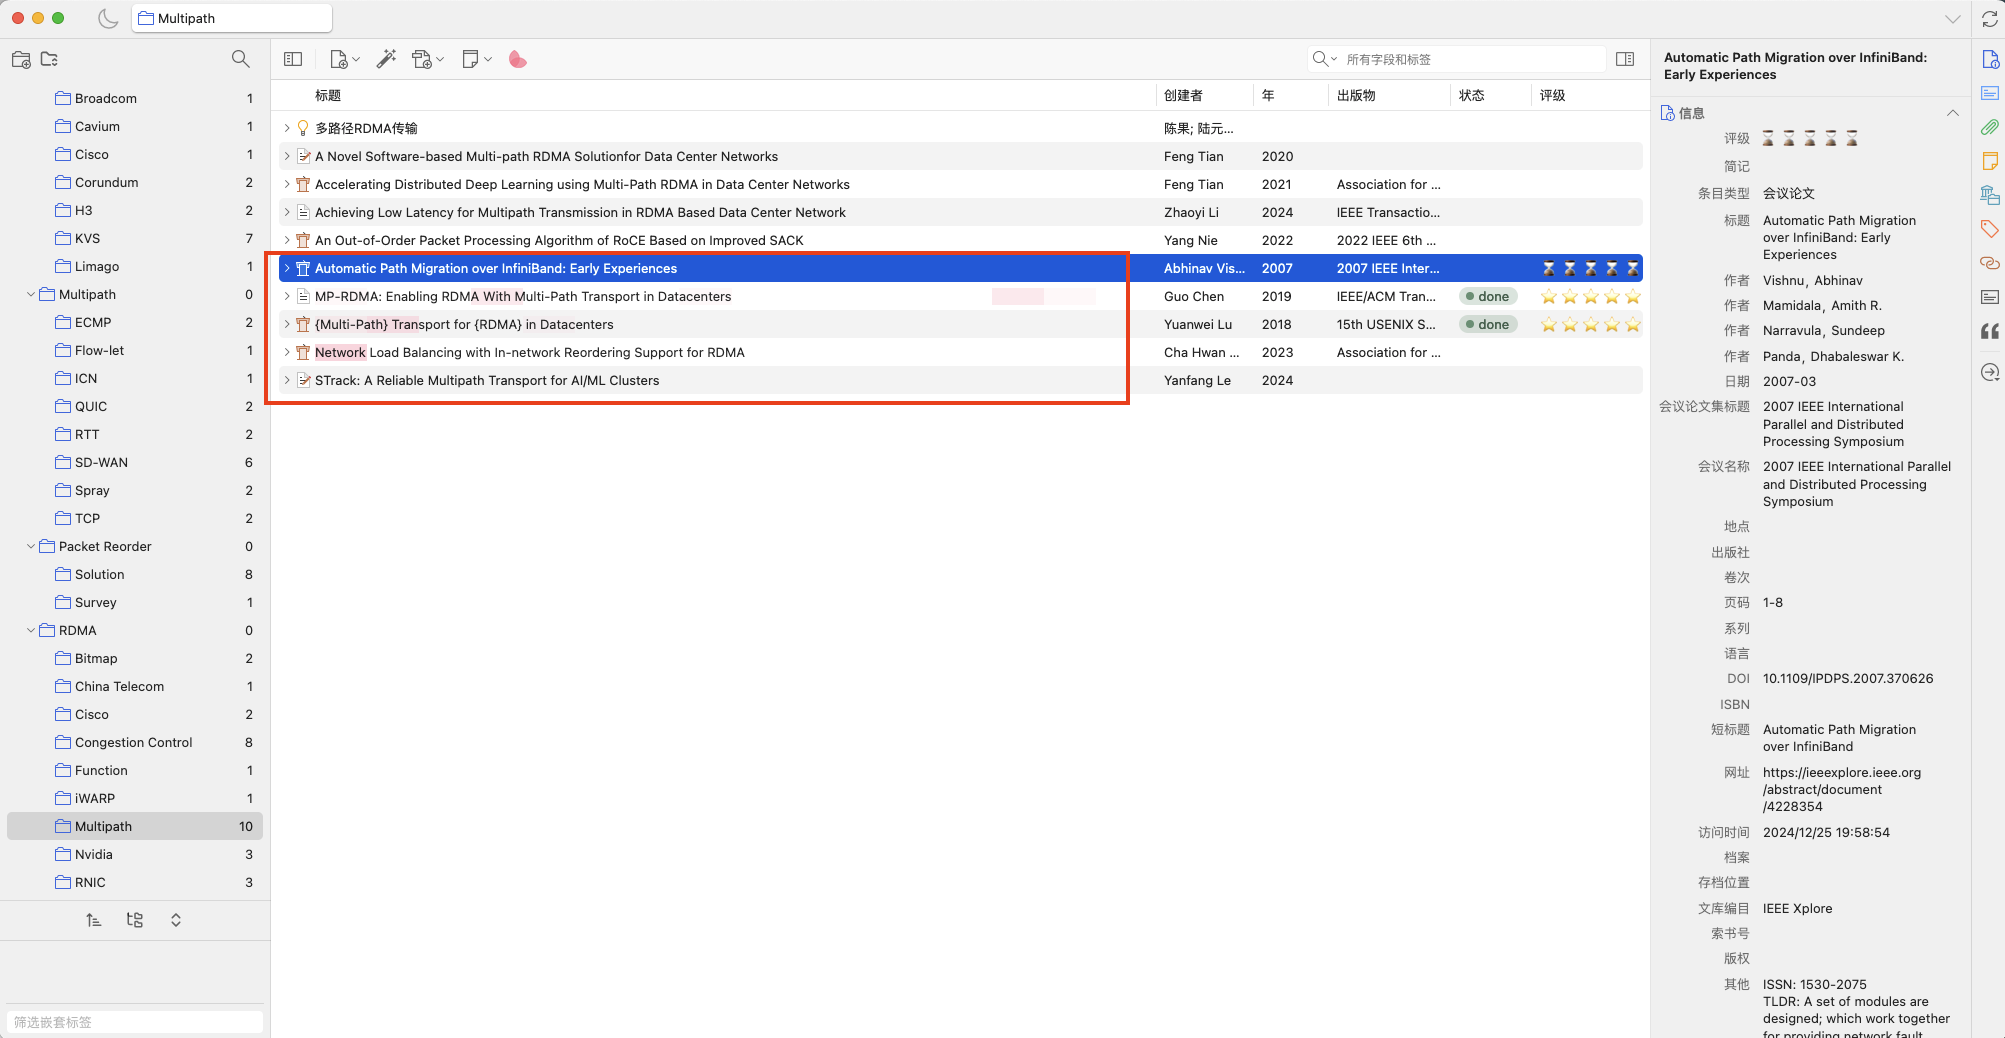Open the tabs list chevron menu

coord(1952,19)
